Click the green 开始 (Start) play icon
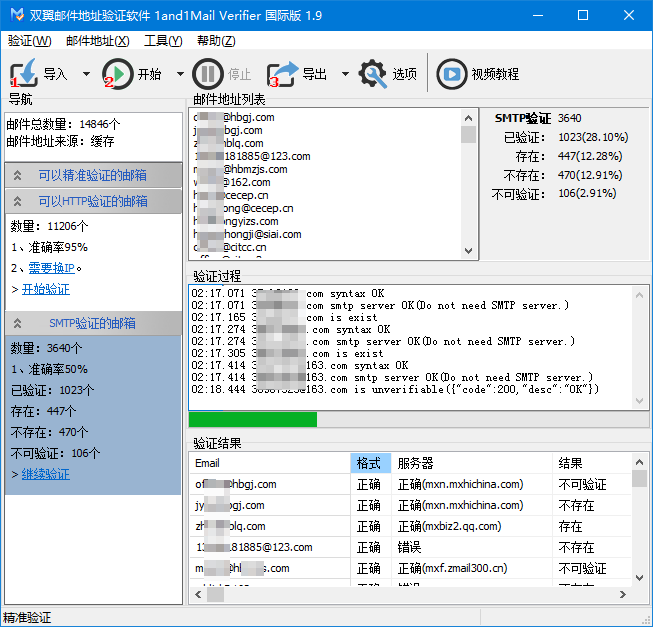 coord(118,73)
